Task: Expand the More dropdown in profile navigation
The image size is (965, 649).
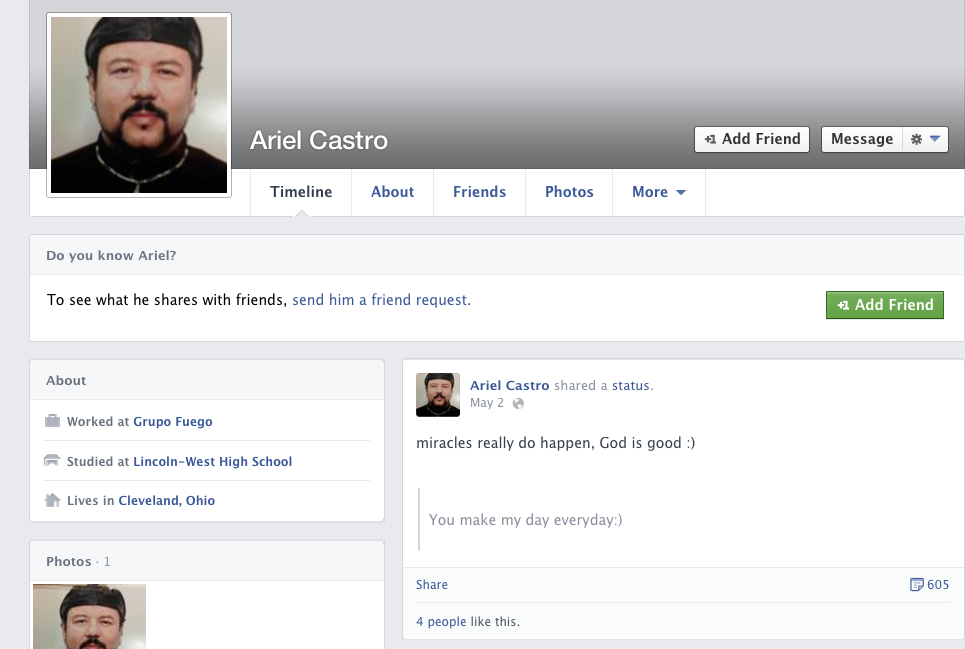Action: coord(658,192)
